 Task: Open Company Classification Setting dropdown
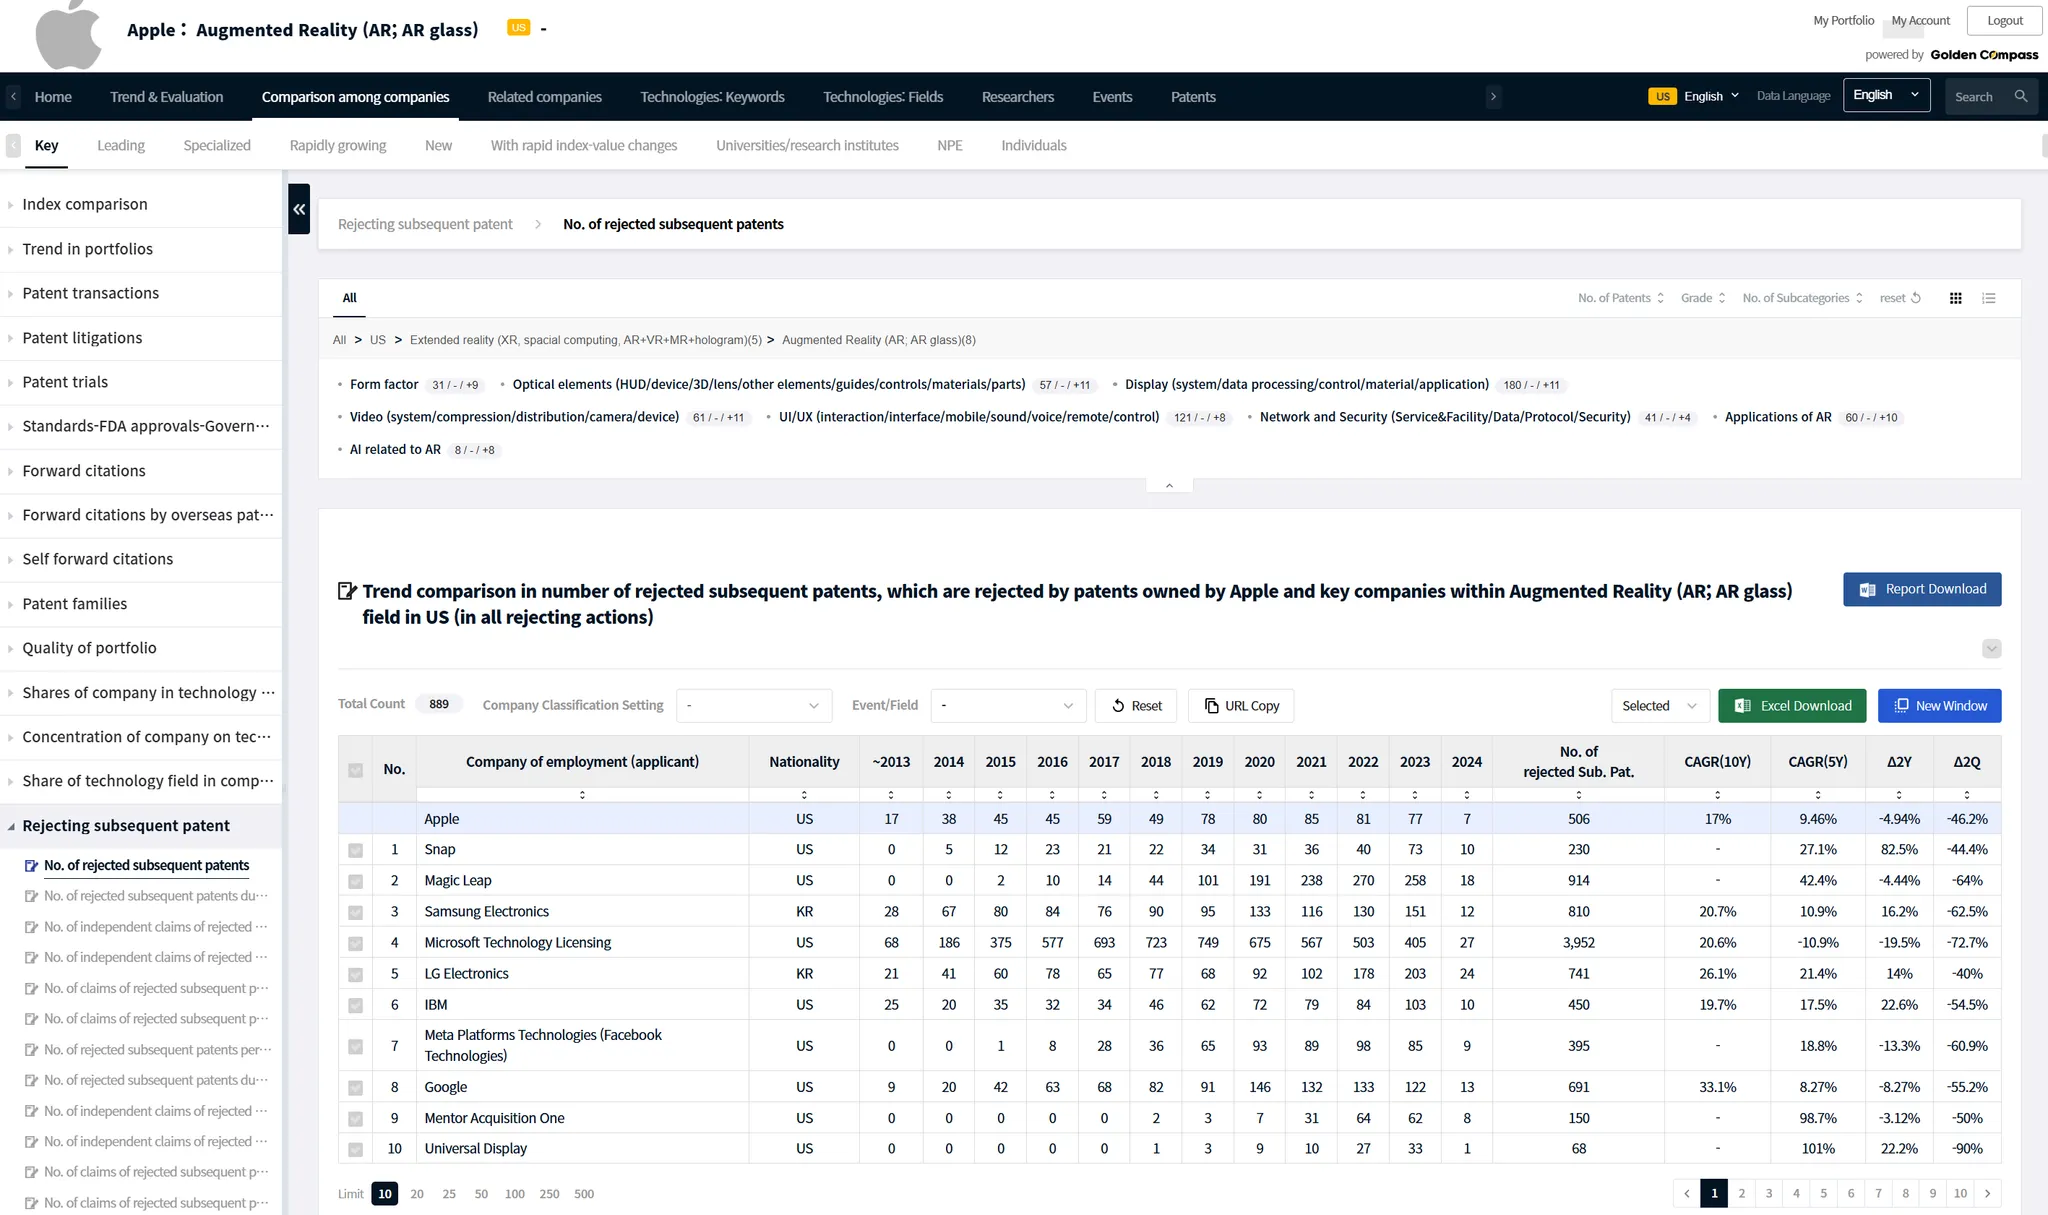click(x=753, y=706)
